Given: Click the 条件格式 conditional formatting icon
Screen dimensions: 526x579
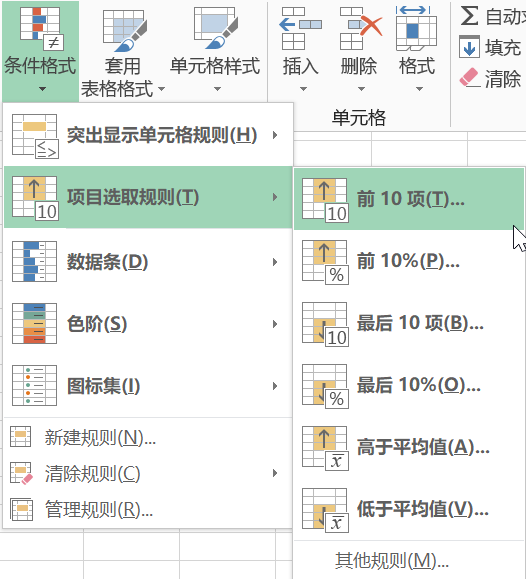Looking at the screenshot, I should (41, 28).
